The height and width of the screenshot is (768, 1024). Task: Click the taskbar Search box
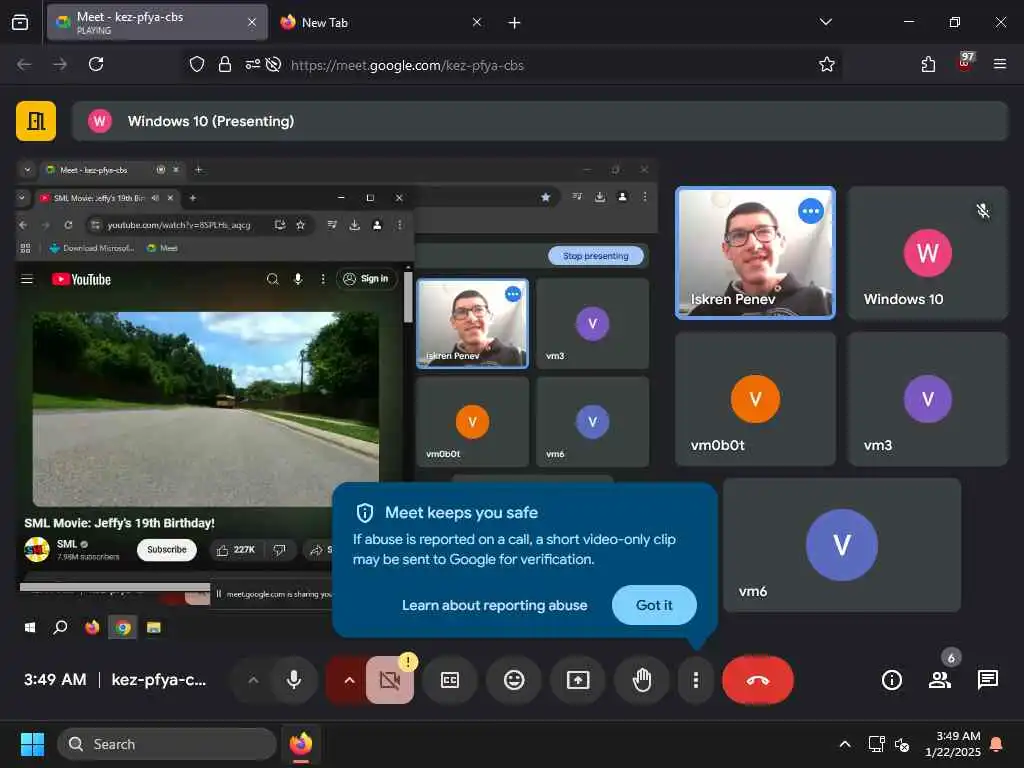click(167, 744)
